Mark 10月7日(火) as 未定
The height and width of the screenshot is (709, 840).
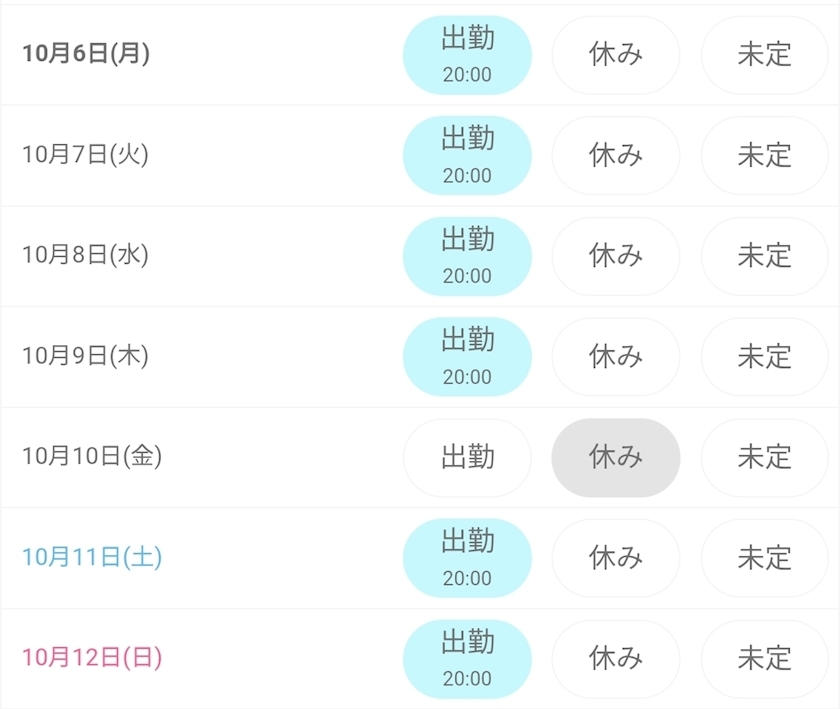pos(765,156)
